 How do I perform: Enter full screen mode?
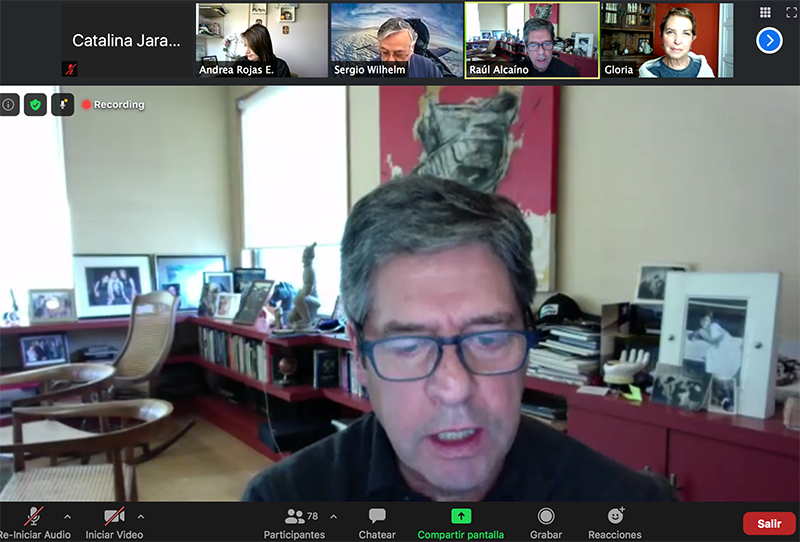[x=790, y=12]
